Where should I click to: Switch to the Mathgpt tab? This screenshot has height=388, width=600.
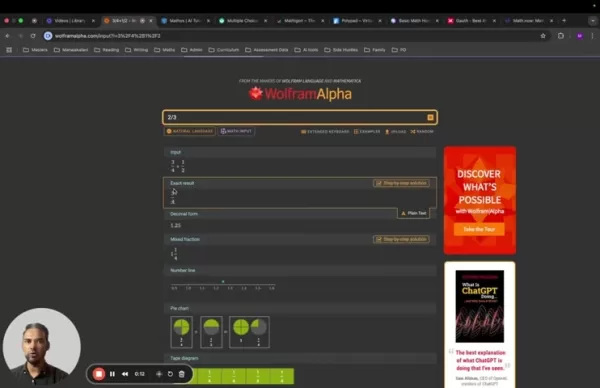pos(300,21)
